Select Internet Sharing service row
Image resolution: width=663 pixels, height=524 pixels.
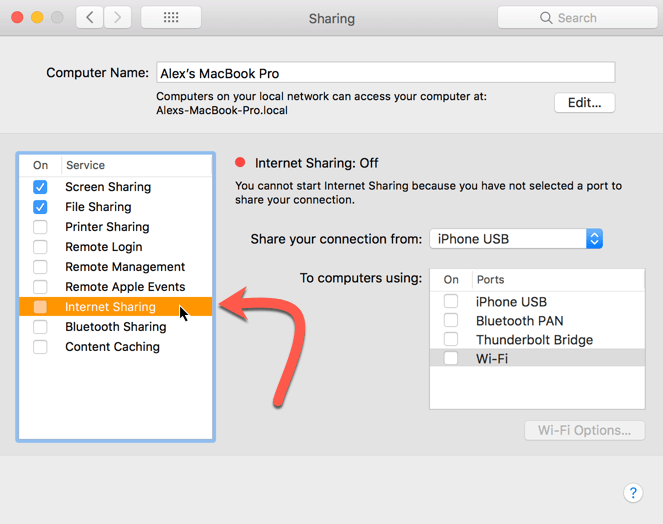[115, 307]
